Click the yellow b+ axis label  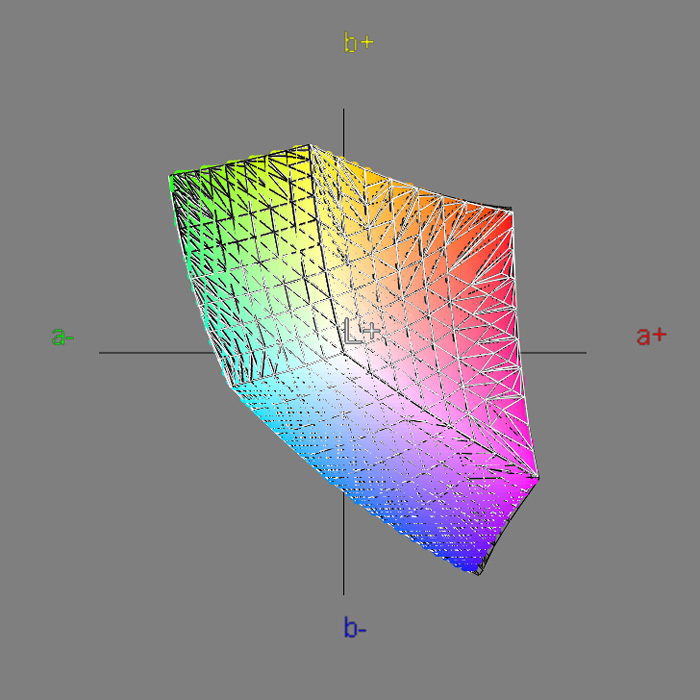tap(358, 43)
